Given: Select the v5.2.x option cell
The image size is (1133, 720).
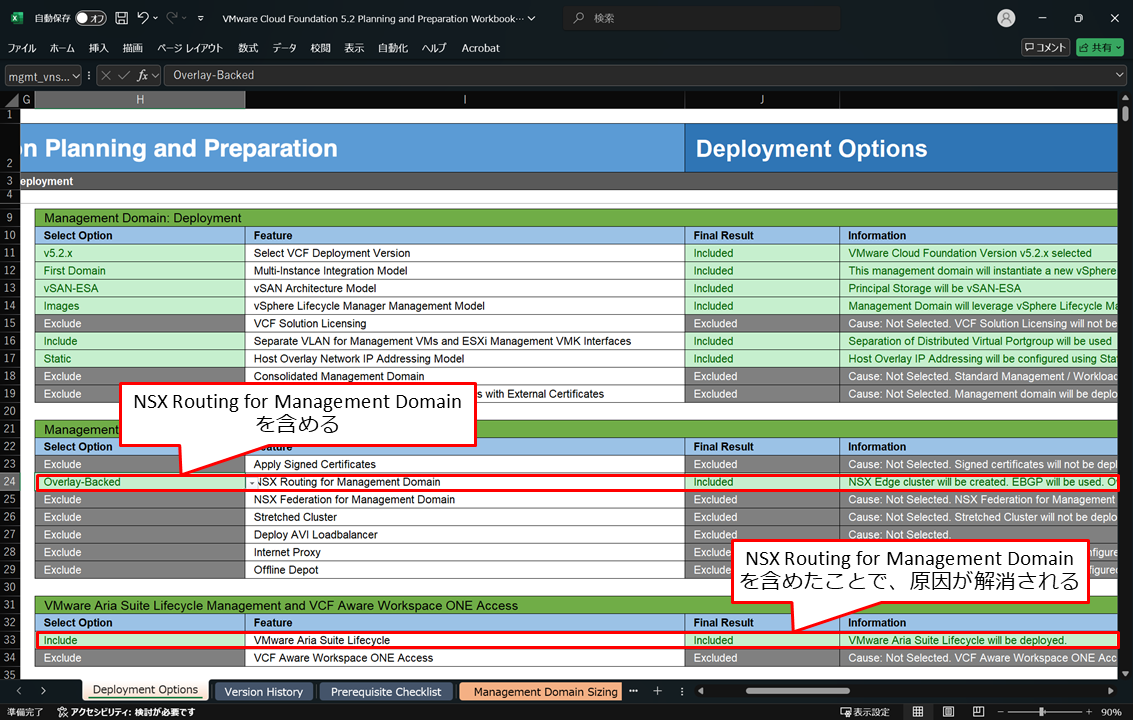Looking at the screenshot, I should click(x=140, y=253).
